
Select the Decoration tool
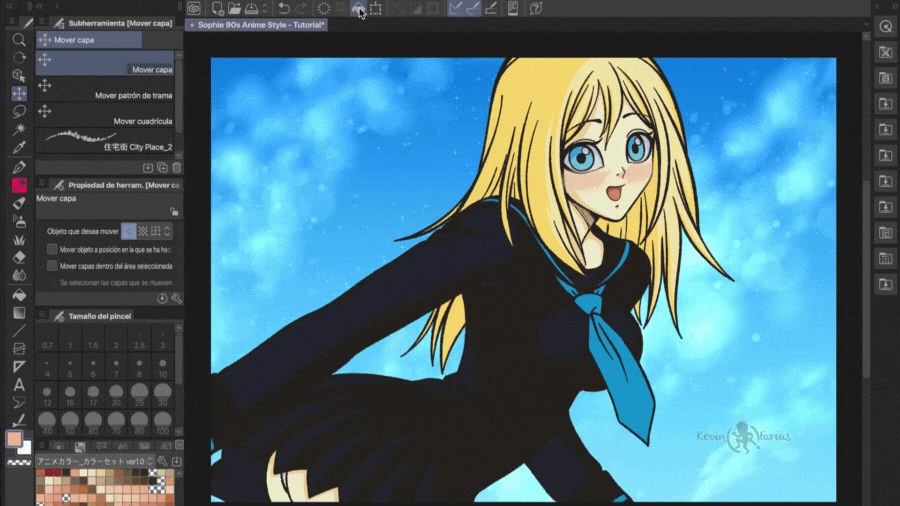[x=19, y=239]
